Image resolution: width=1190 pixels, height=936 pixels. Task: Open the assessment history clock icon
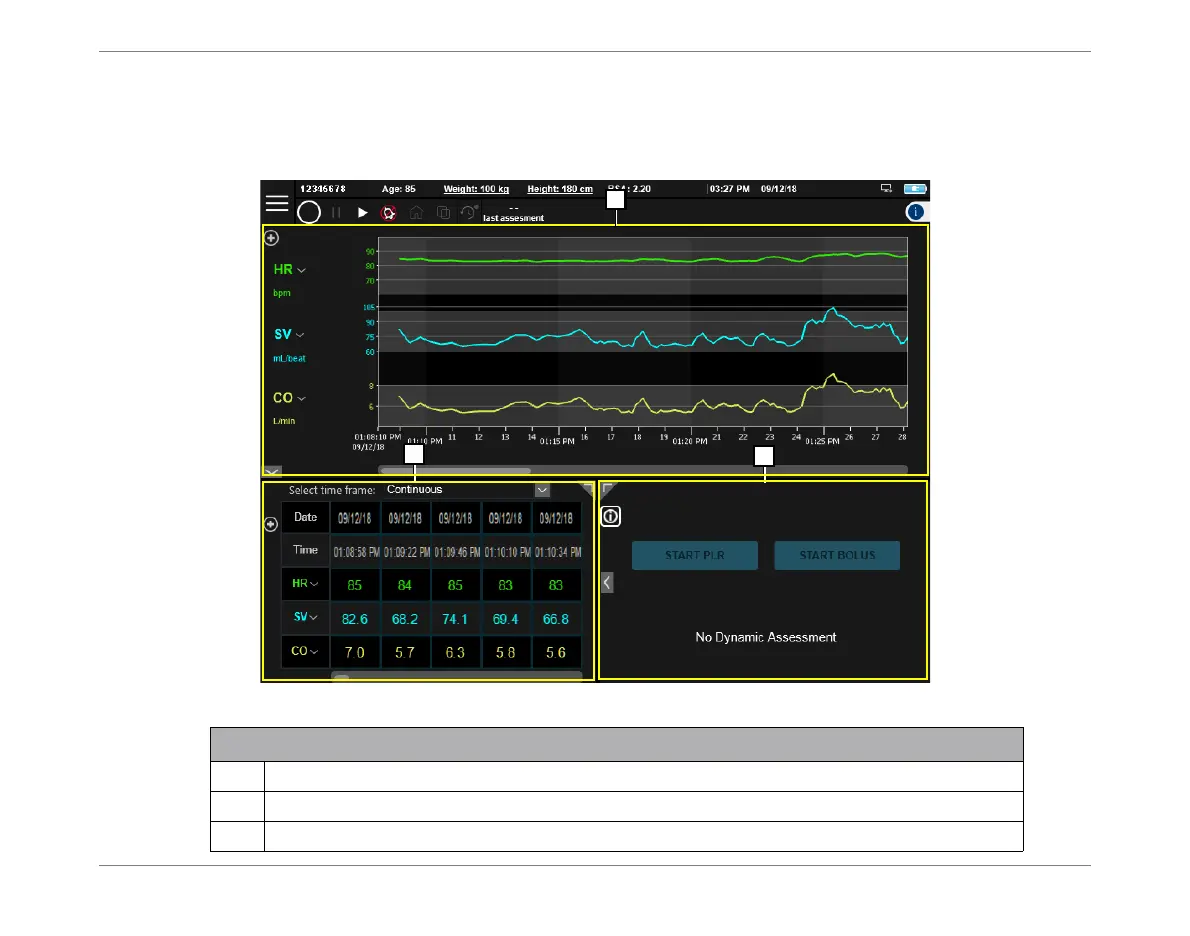[469, 212]
